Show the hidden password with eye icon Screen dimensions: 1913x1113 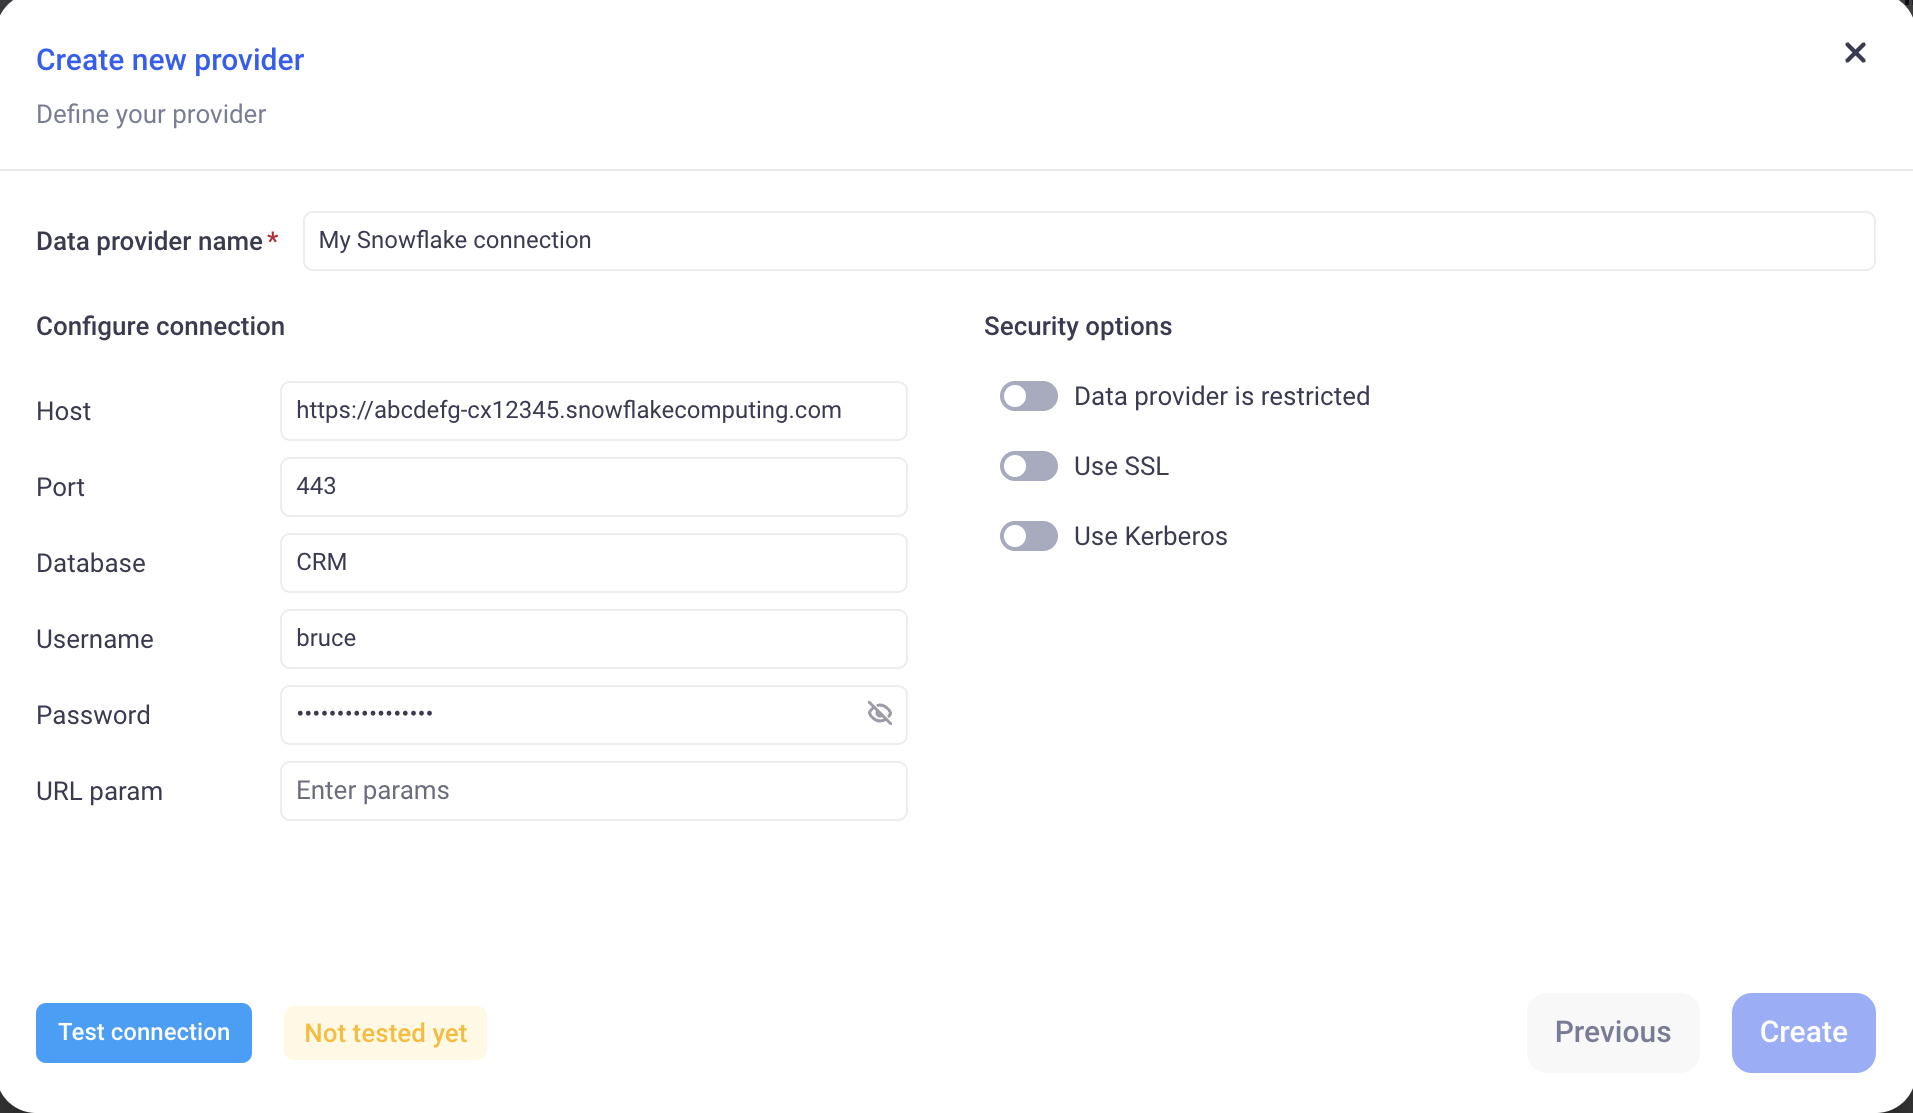point(879,714)
